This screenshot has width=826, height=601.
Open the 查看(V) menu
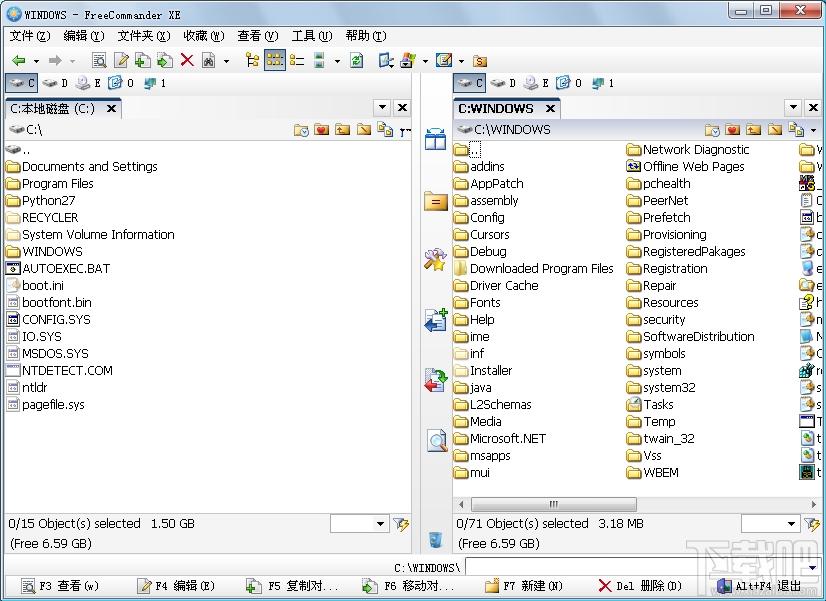click(258, 36)
